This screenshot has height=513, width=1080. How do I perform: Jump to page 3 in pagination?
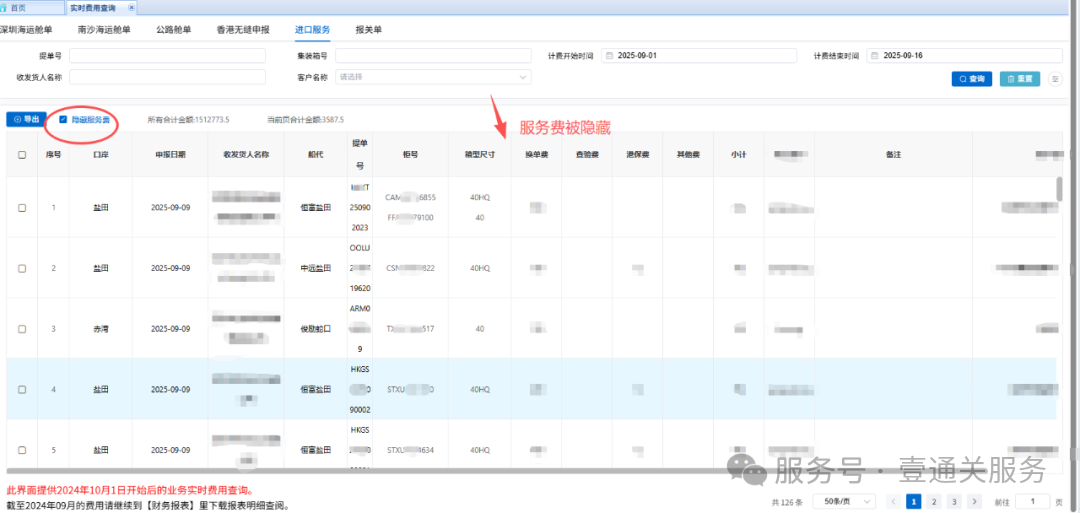click(x=953, y=501)
